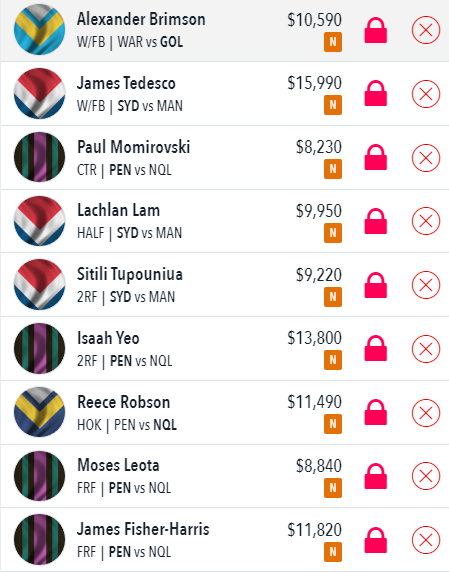
Task: Click orange N badge under $13,800
Action: click(333, 360)
